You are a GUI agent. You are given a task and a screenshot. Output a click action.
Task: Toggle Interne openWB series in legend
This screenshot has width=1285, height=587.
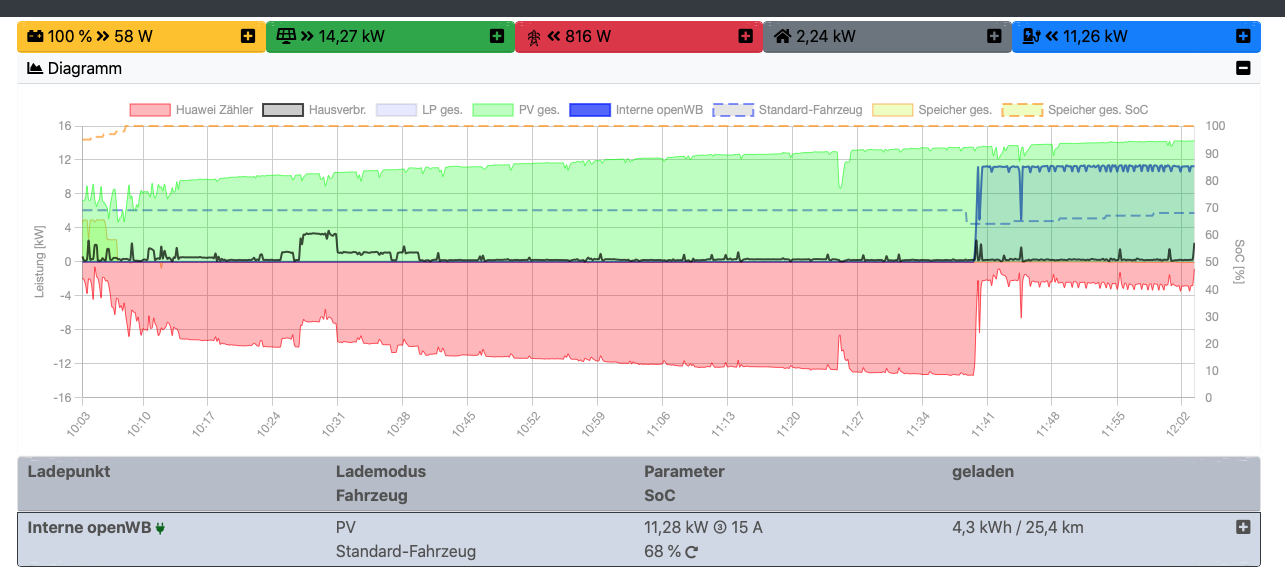[x=636, y=110]
